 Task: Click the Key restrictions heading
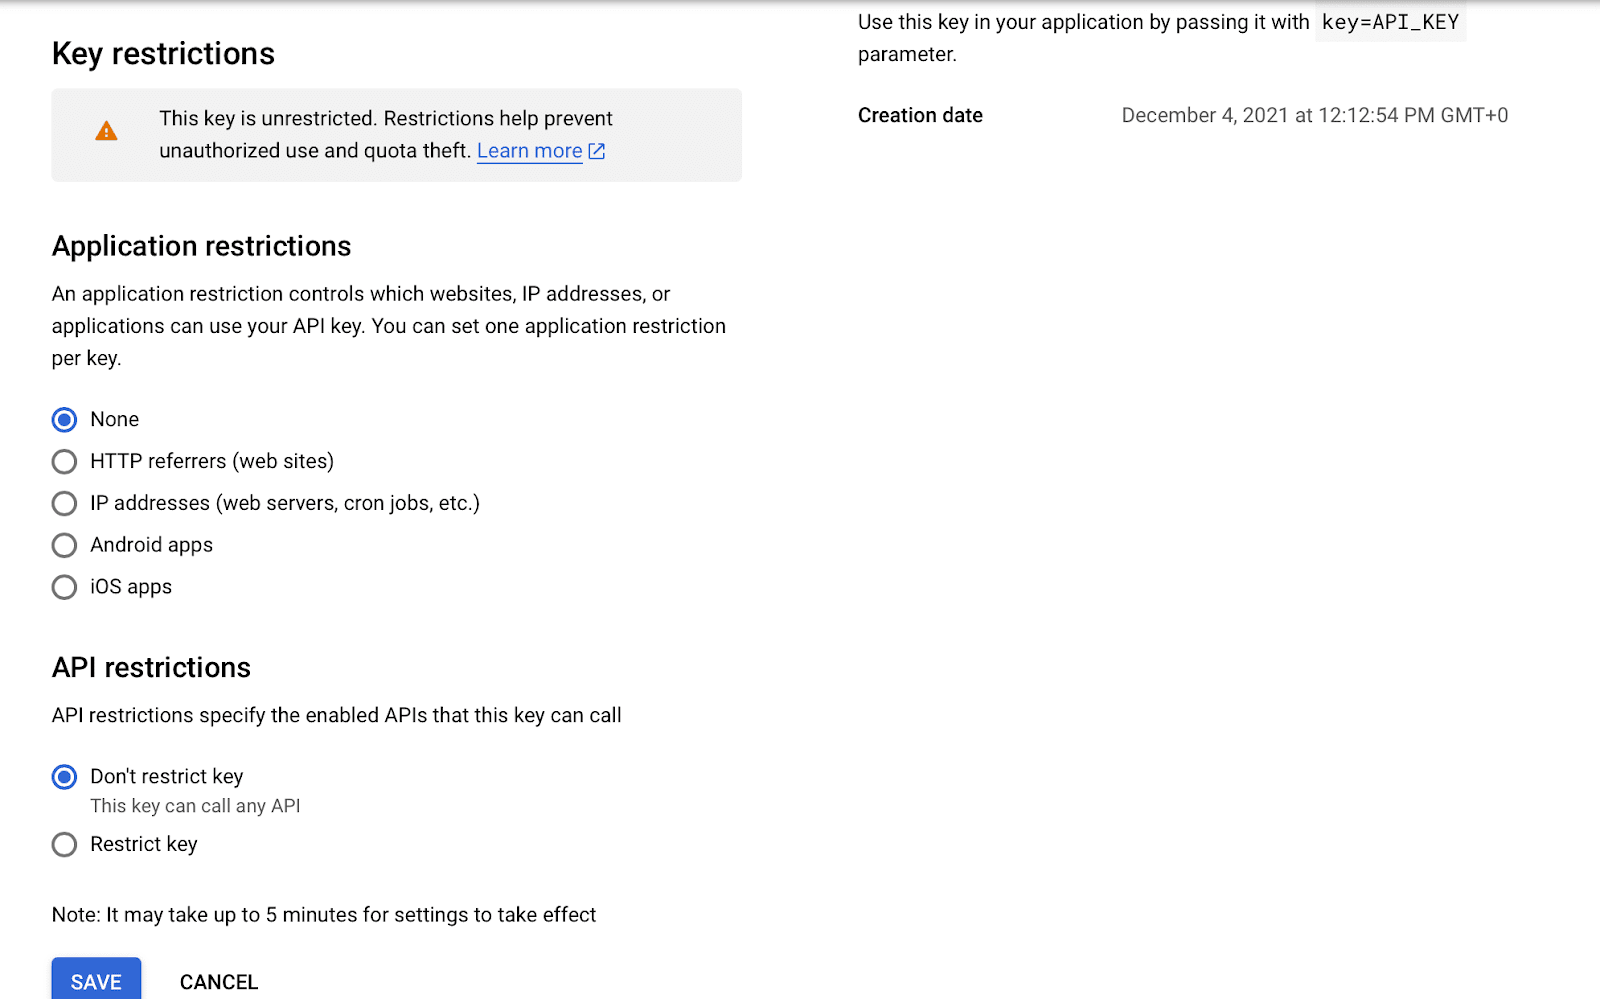(x=163, y=54)
